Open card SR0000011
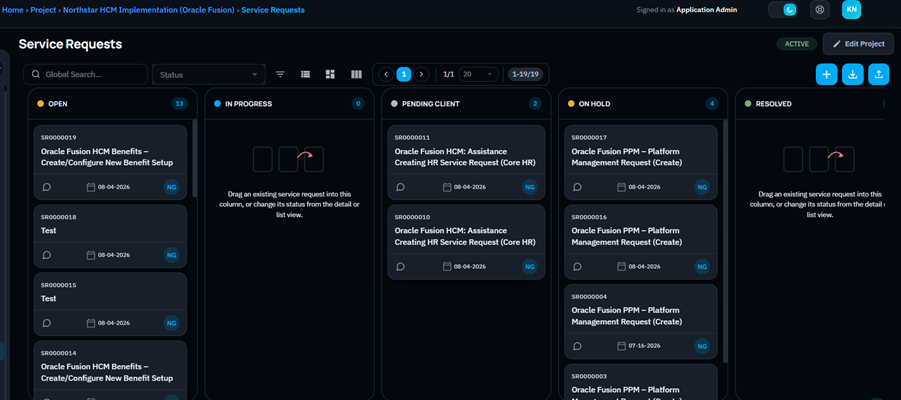The height and width of the screenshot is (400, 901). tap(466, 162)
